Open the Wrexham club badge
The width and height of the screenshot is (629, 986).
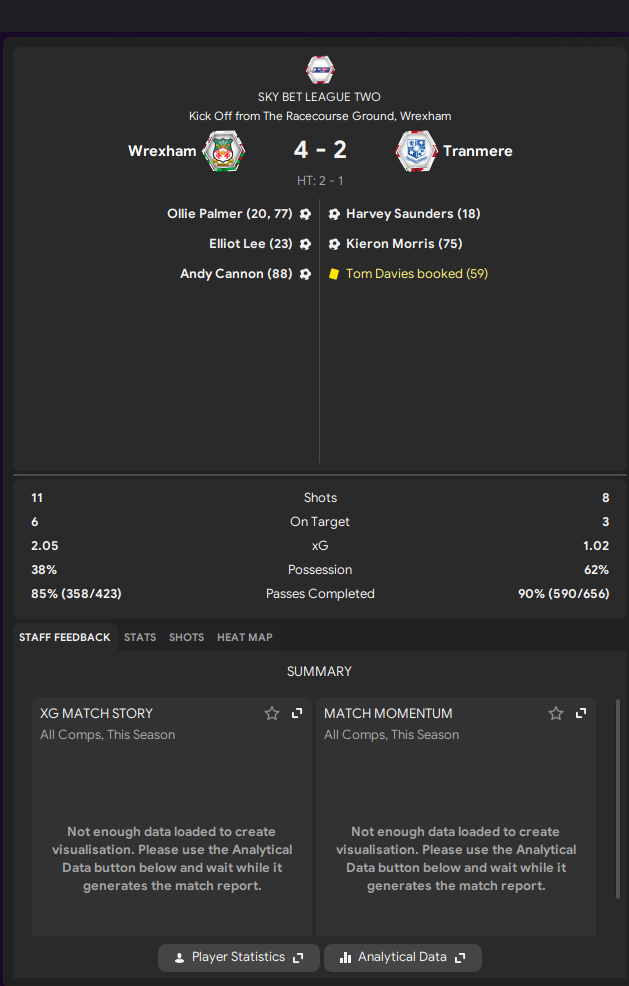pyautogui.click(x=224, y=151)
